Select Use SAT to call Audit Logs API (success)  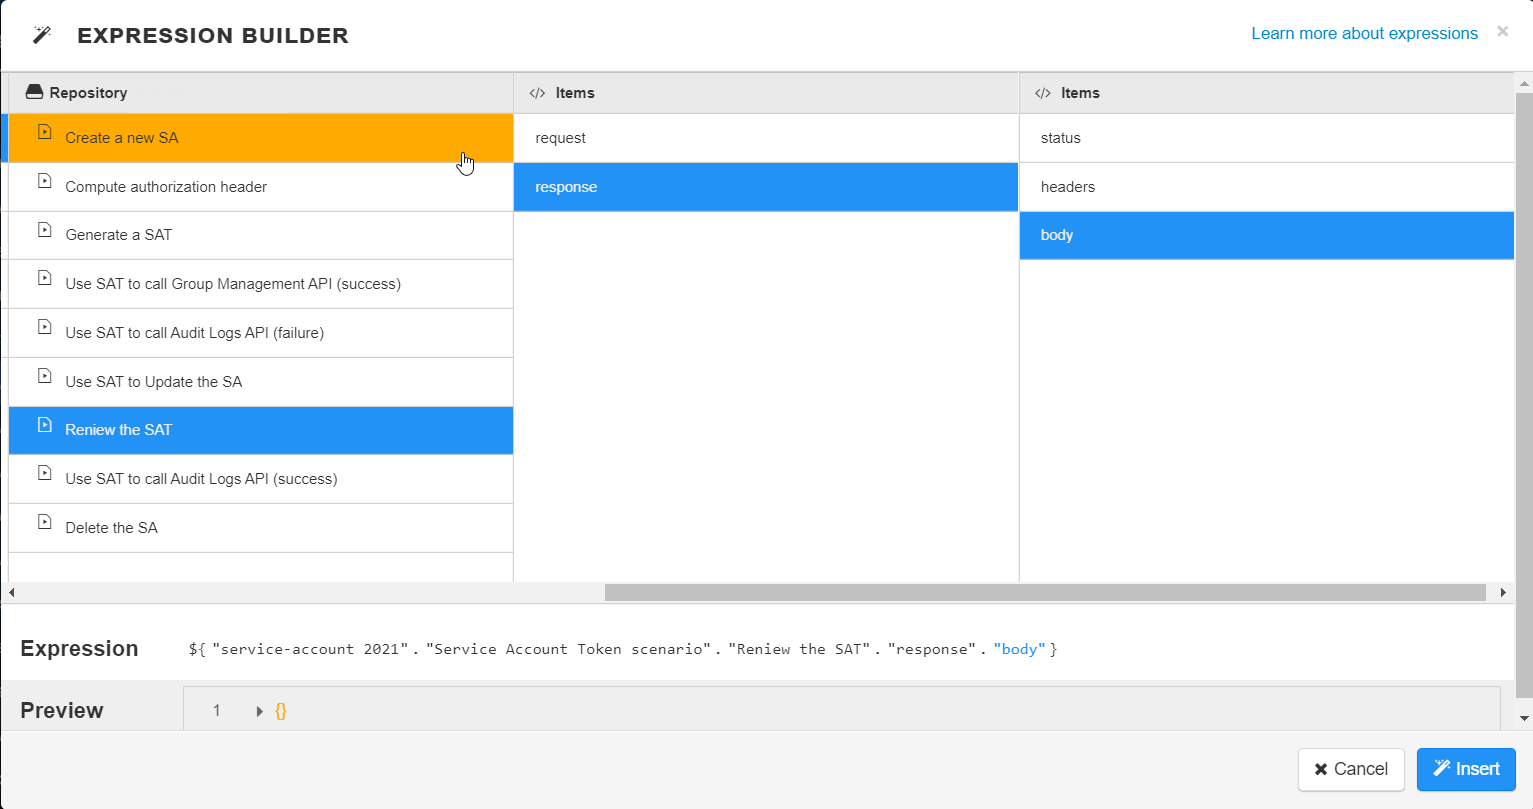(261, 479)
